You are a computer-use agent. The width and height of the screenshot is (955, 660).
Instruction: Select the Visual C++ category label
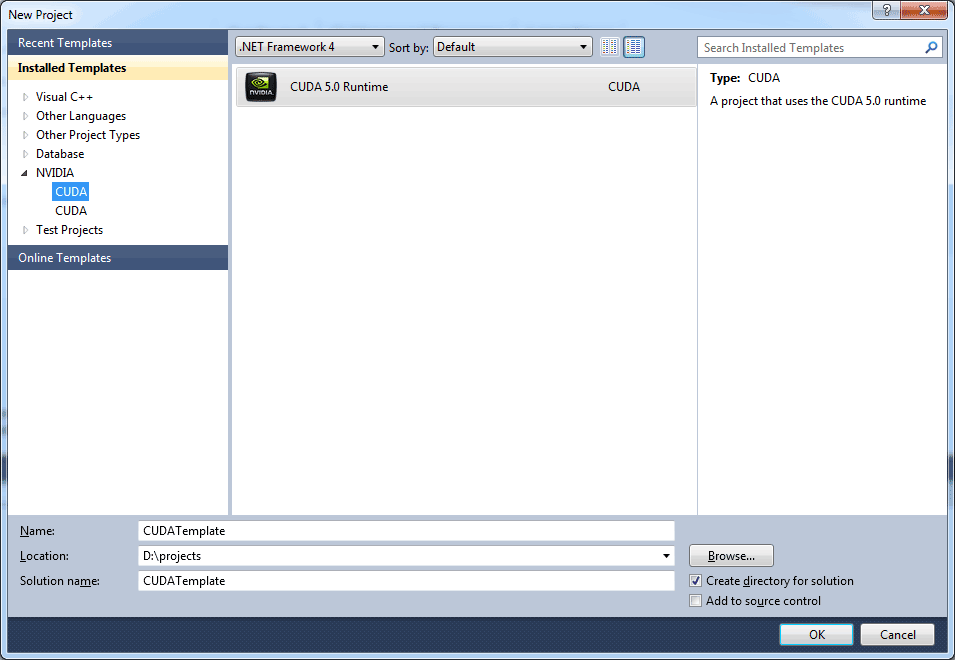(64, 97)
